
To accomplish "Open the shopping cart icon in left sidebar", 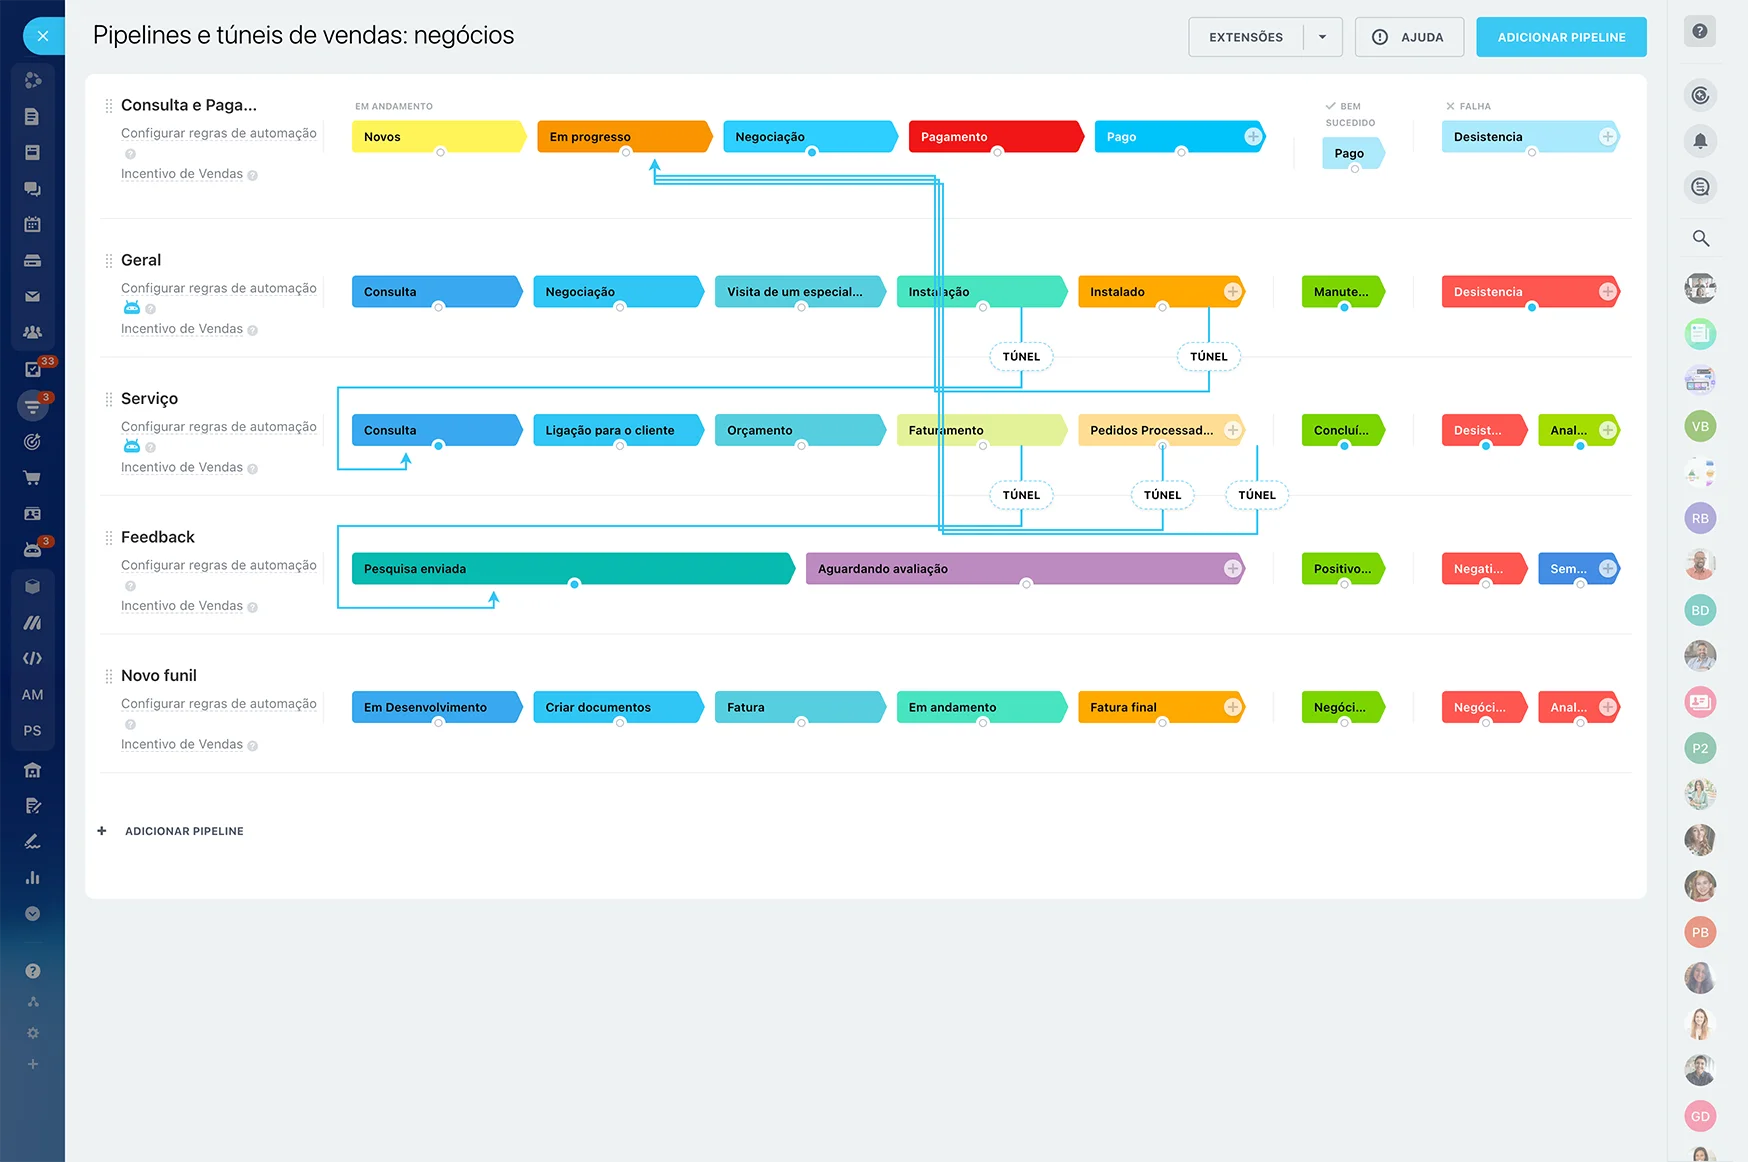I will (x=32, y=478).
